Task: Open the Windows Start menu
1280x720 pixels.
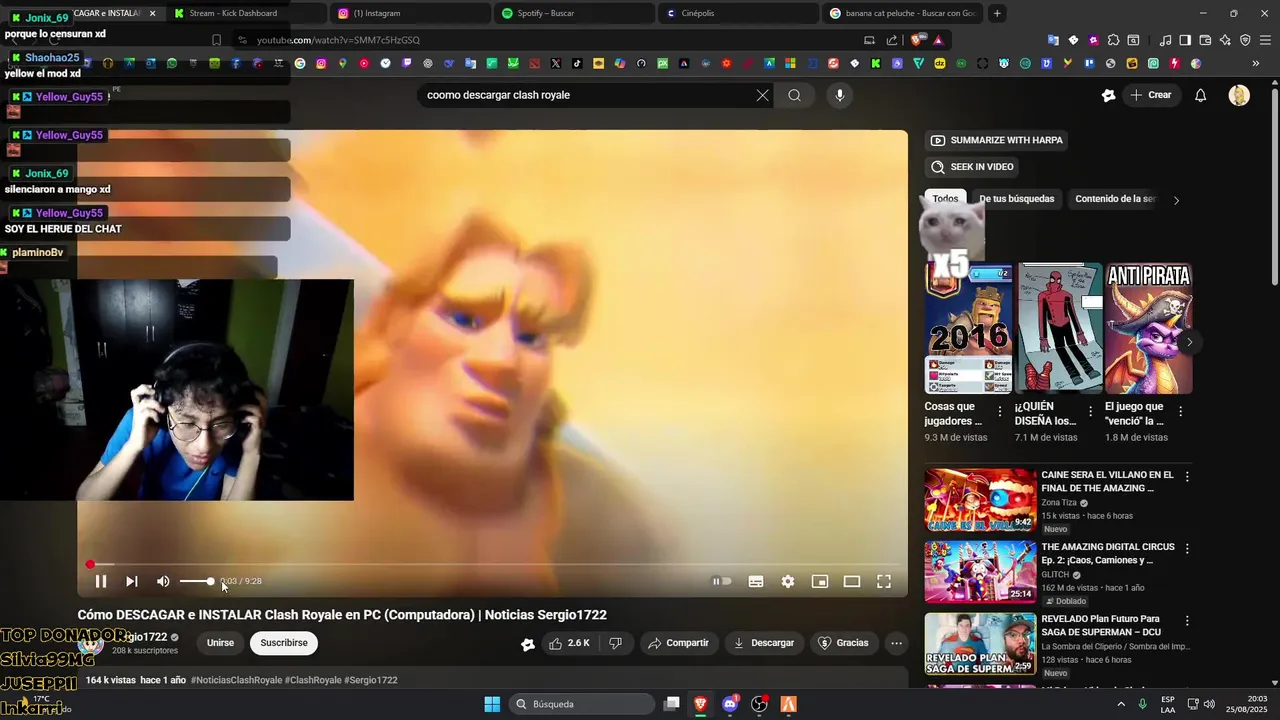Action: click(492, 704)
